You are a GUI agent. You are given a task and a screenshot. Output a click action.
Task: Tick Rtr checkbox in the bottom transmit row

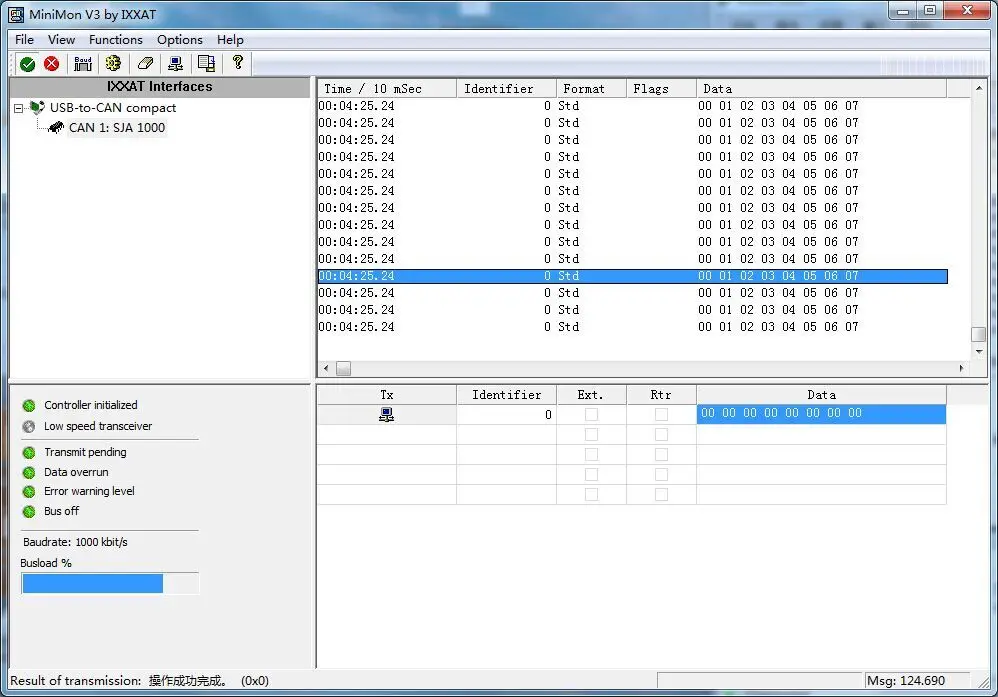pos(661,495)
